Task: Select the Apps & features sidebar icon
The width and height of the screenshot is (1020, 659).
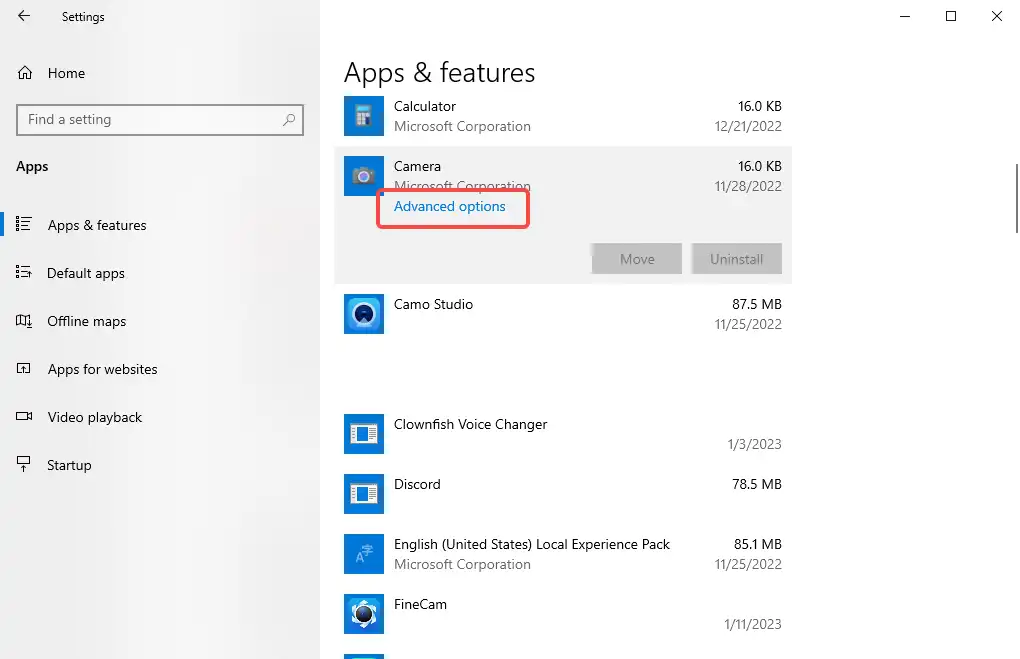Action: tap(23, 224)
